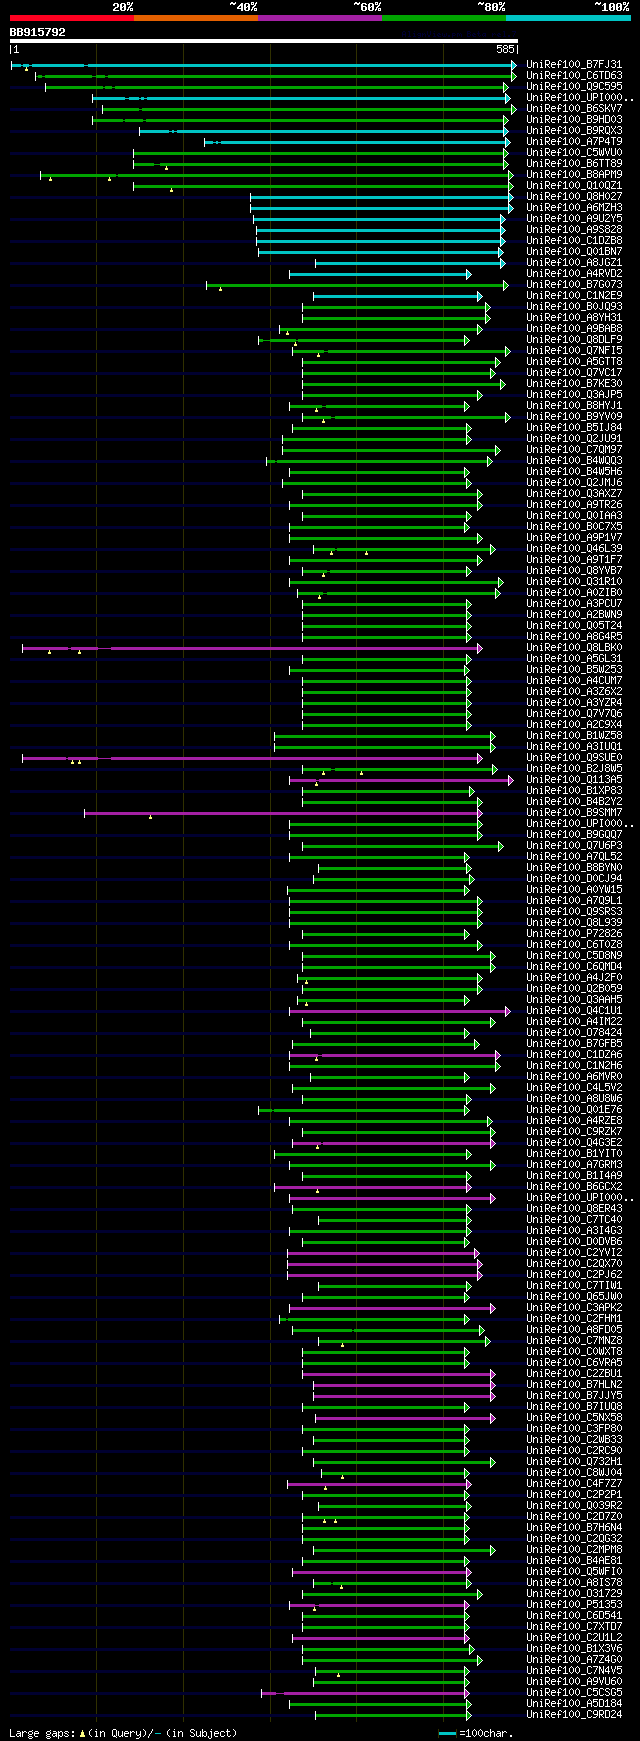Click the green alignment bar for UniRef100_B8APM9
This screenshot has height=1741, width=640.
coord(277,175)
